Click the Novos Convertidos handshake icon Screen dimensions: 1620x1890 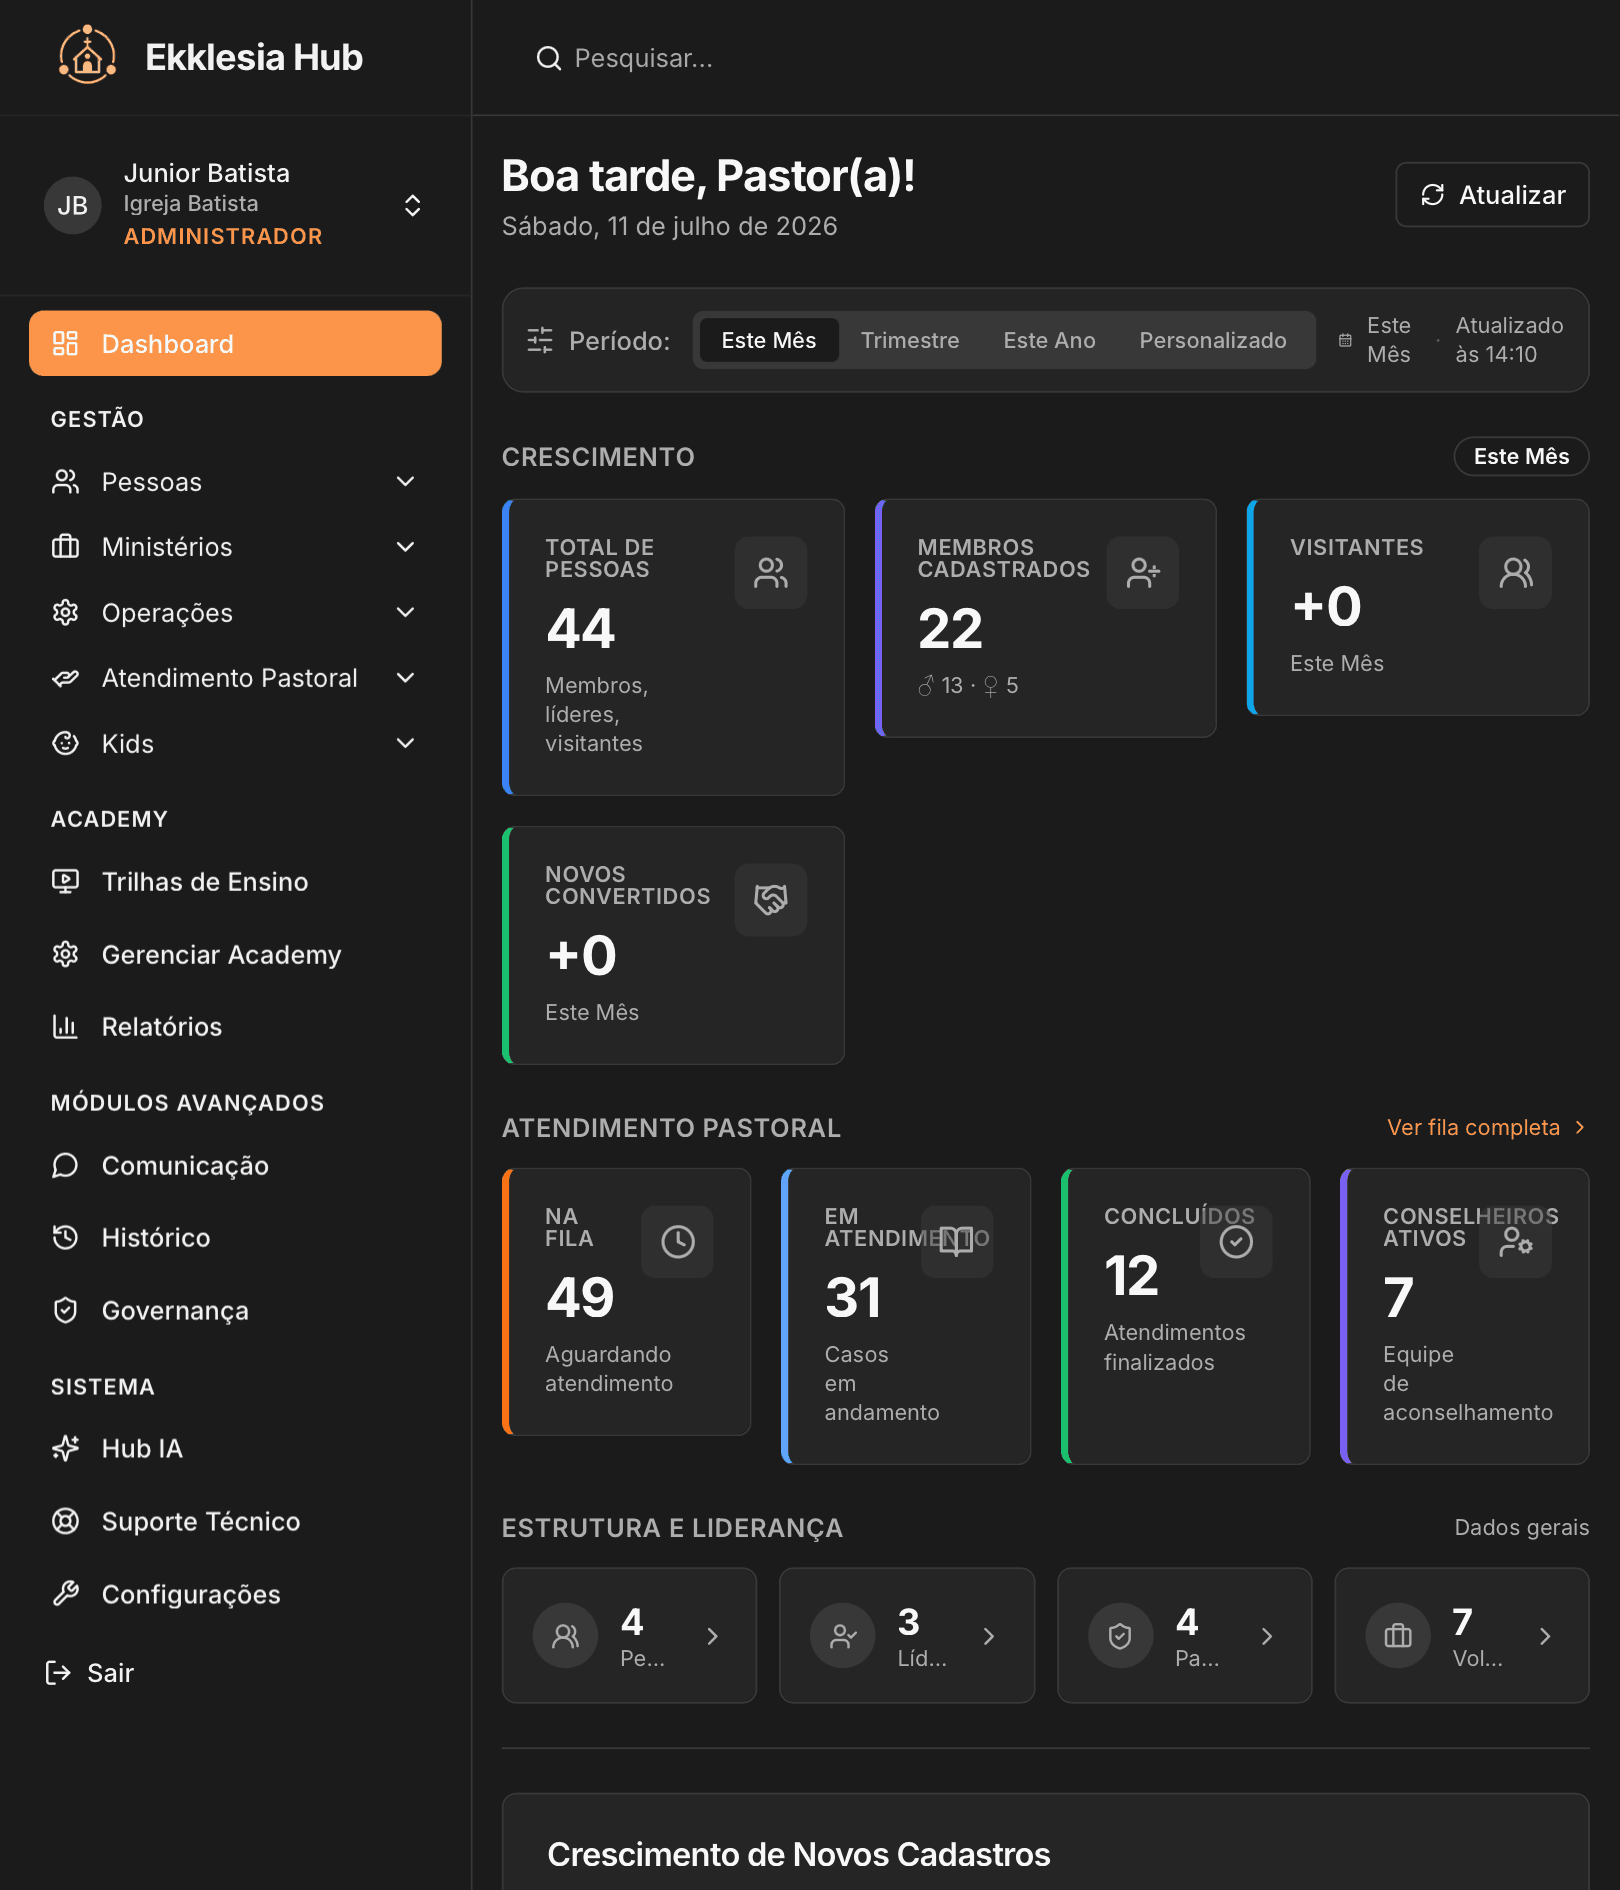pos(771,899)
